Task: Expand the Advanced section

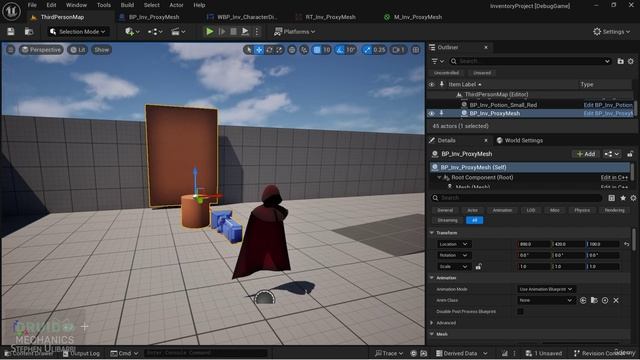Action: point(432,323)
